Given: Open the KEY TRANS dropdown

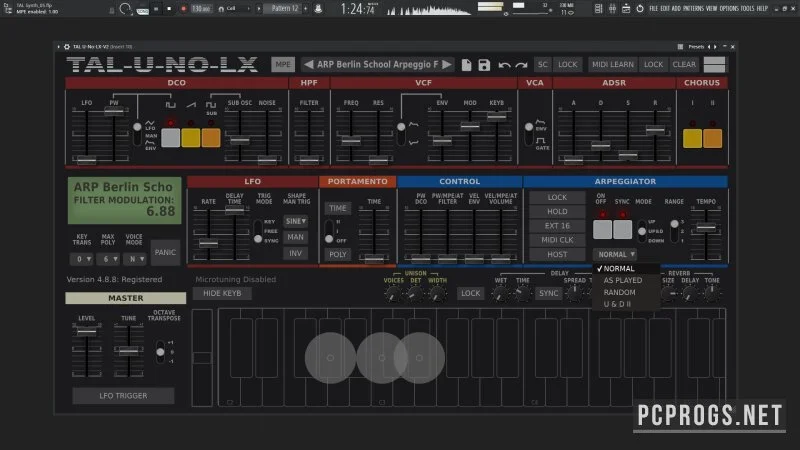Looking at the screenshot, I should (x=82, y=259).
